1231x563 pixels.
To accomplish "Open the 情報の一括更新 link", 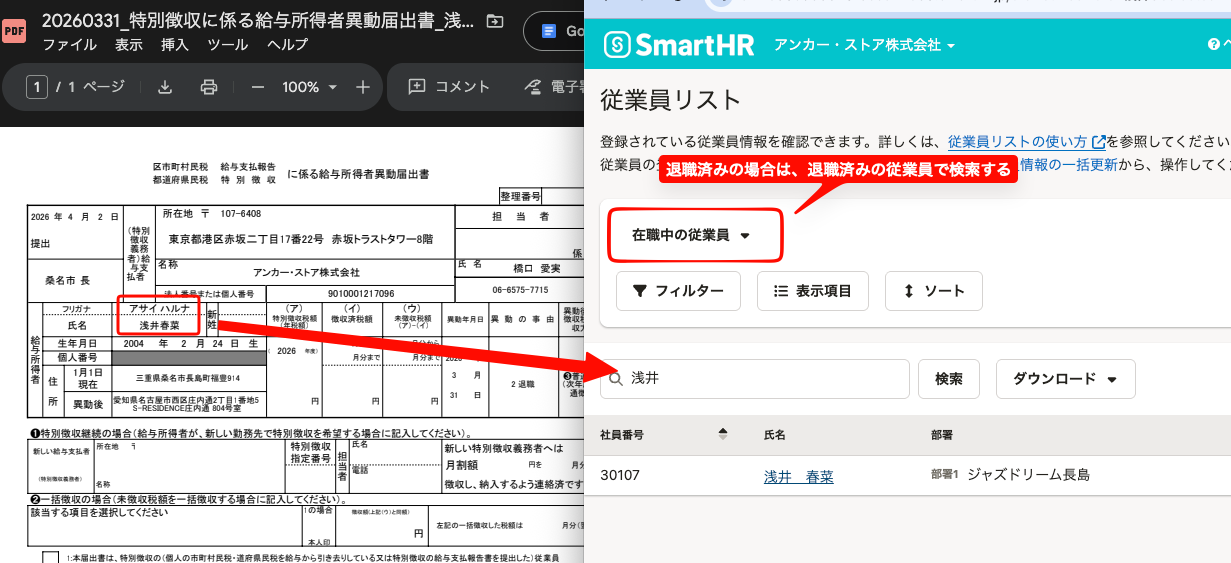I will coord(1070,164).
